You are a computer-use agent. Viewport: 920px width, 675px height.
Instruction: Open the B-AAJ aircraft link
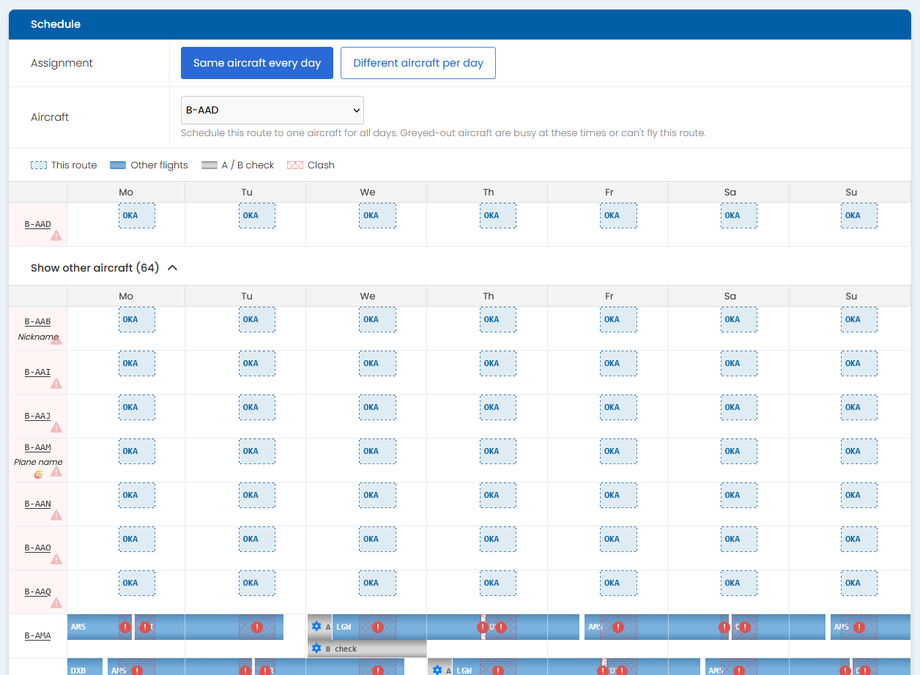(x=38, y=416)
